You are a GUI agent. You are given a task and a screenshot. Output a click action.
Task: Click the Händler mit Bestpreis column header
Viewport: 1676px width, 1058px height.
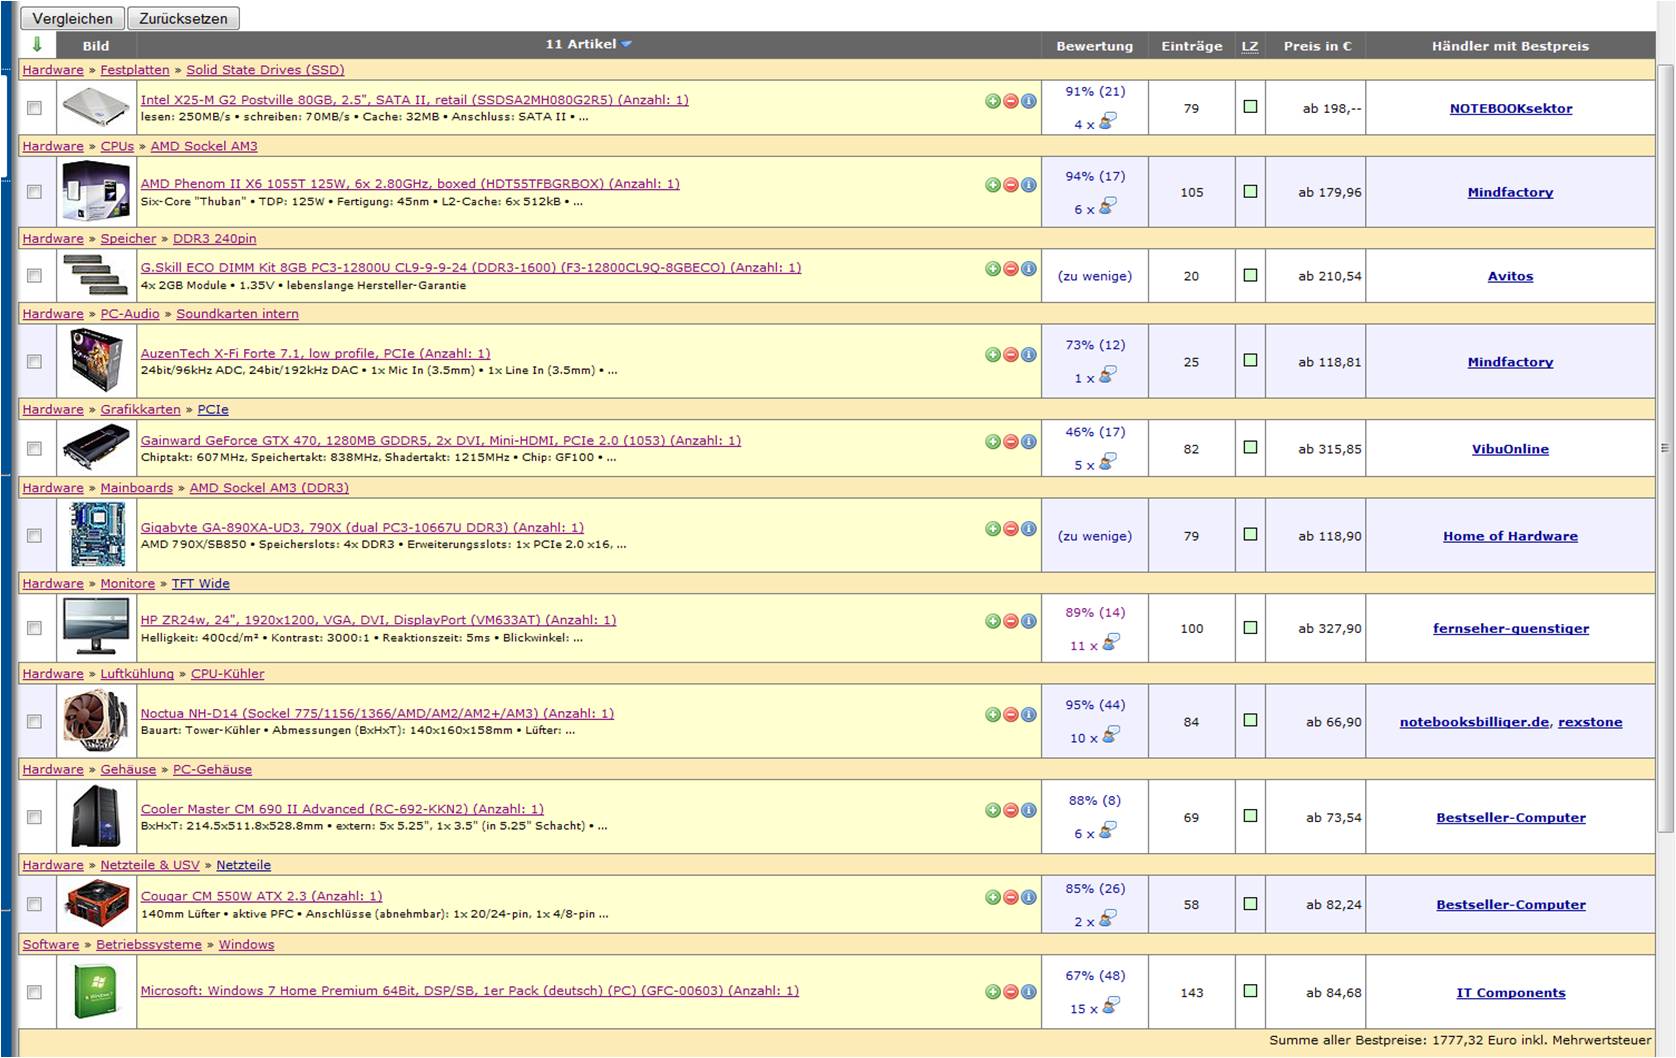1510,46
